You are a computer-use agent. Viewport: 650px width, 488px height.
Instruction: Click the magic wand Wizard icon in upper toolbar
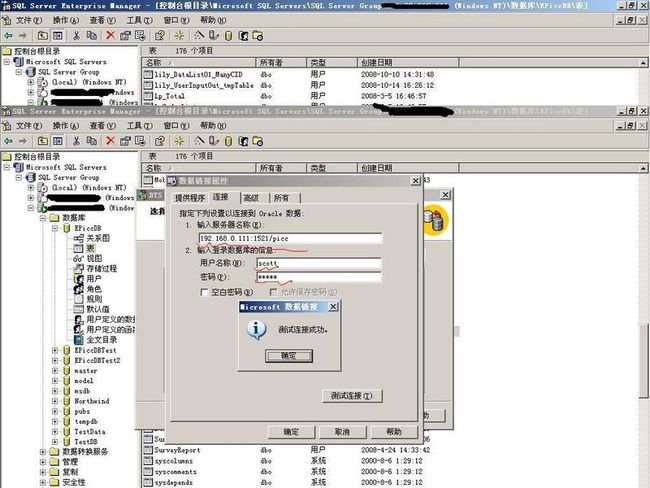click(x=199, y=35)
